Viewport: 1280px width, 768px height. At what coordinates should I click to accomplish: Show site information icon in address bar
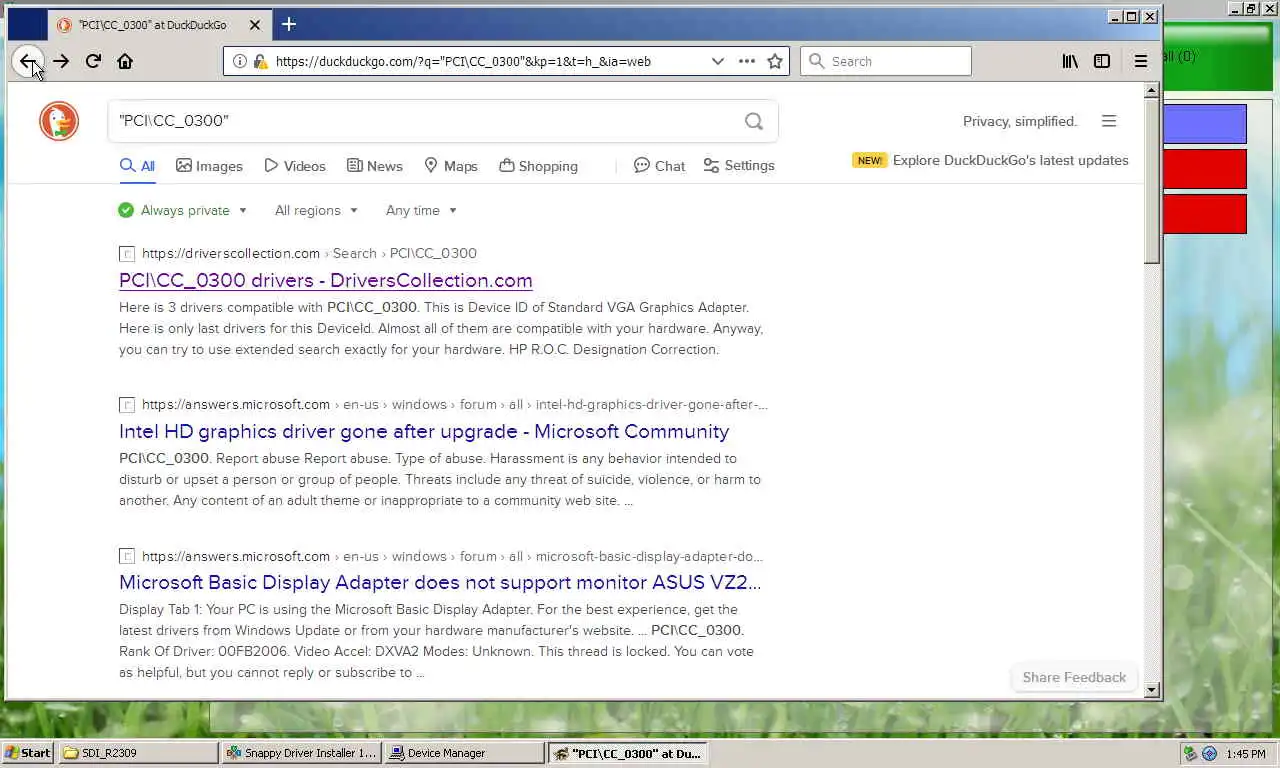[x=239, y=61]
